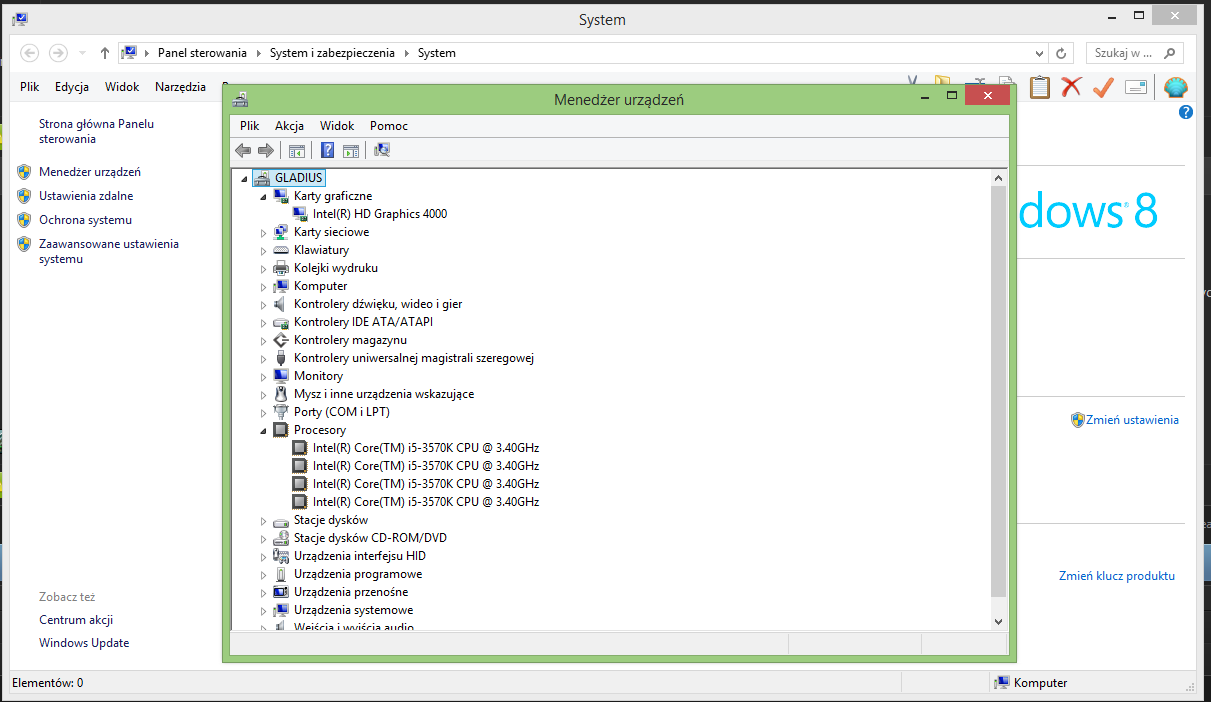Open Plik menu in Menedżer urządzeń

pos(250,126)
